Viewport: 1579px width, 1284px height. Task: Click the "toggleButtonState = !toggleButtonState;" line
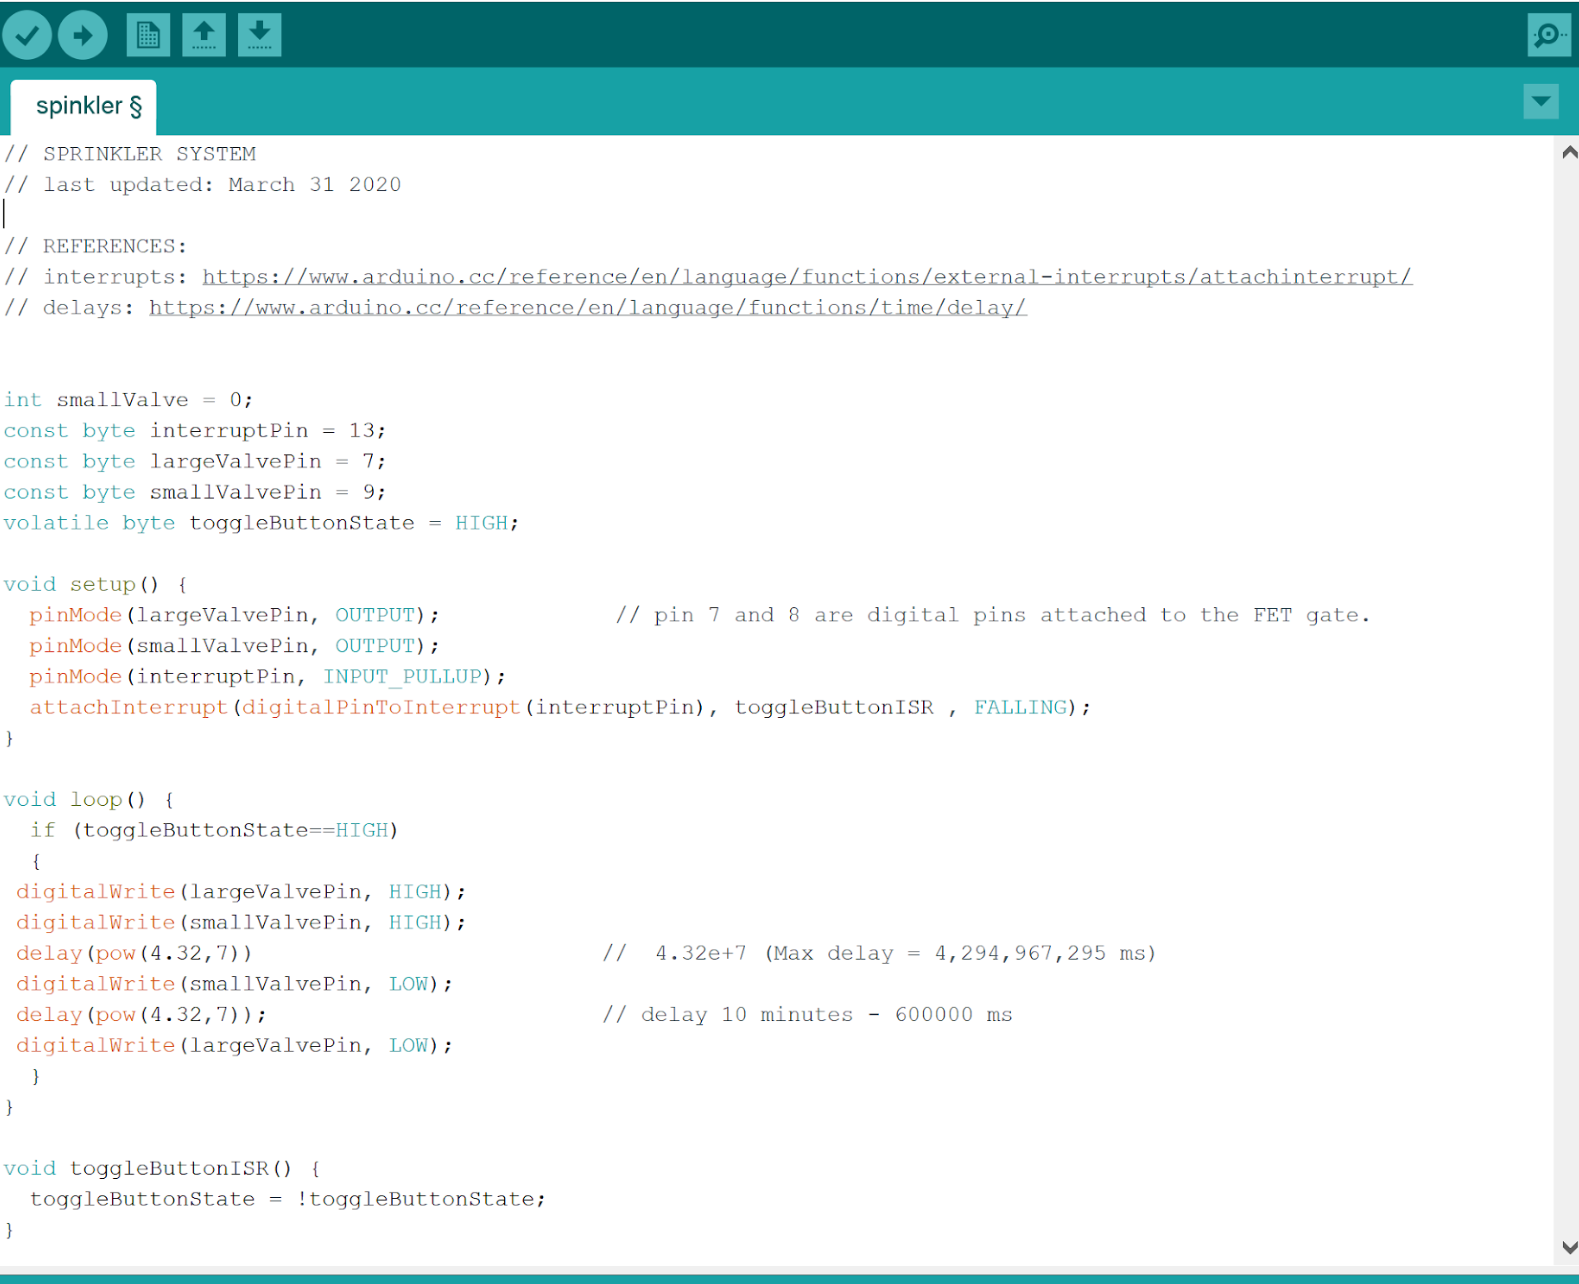288,1199
